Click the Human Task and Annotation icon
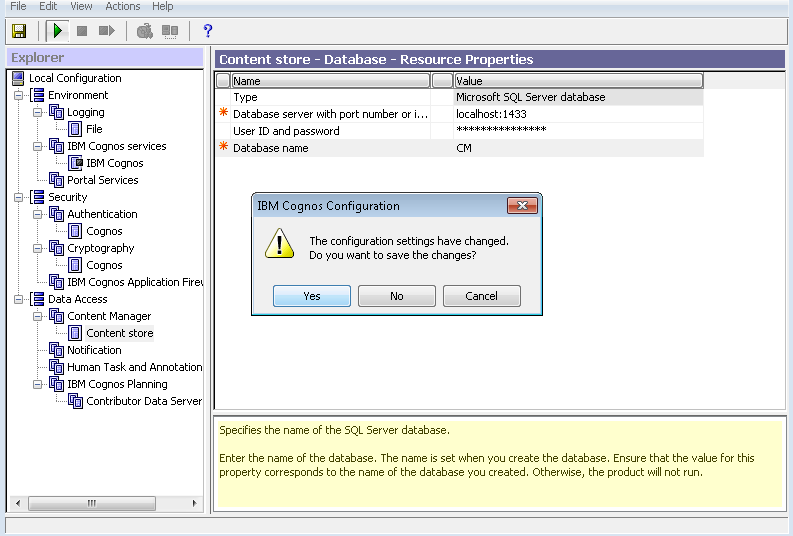793x536 pixels. pos(56,367)
